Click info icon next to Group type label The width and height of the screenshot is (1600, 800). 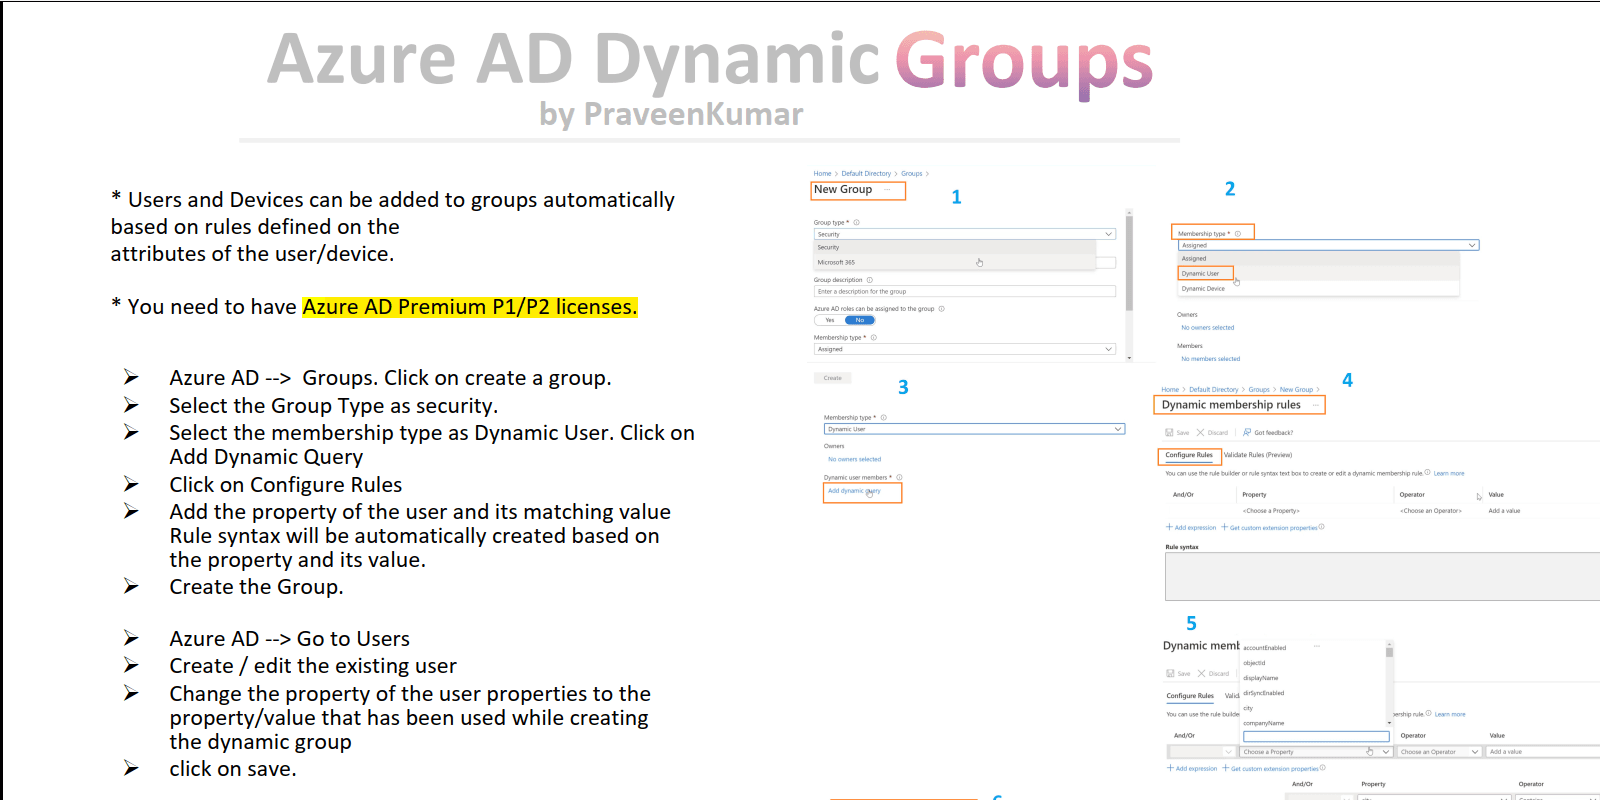tap(856, 223)
